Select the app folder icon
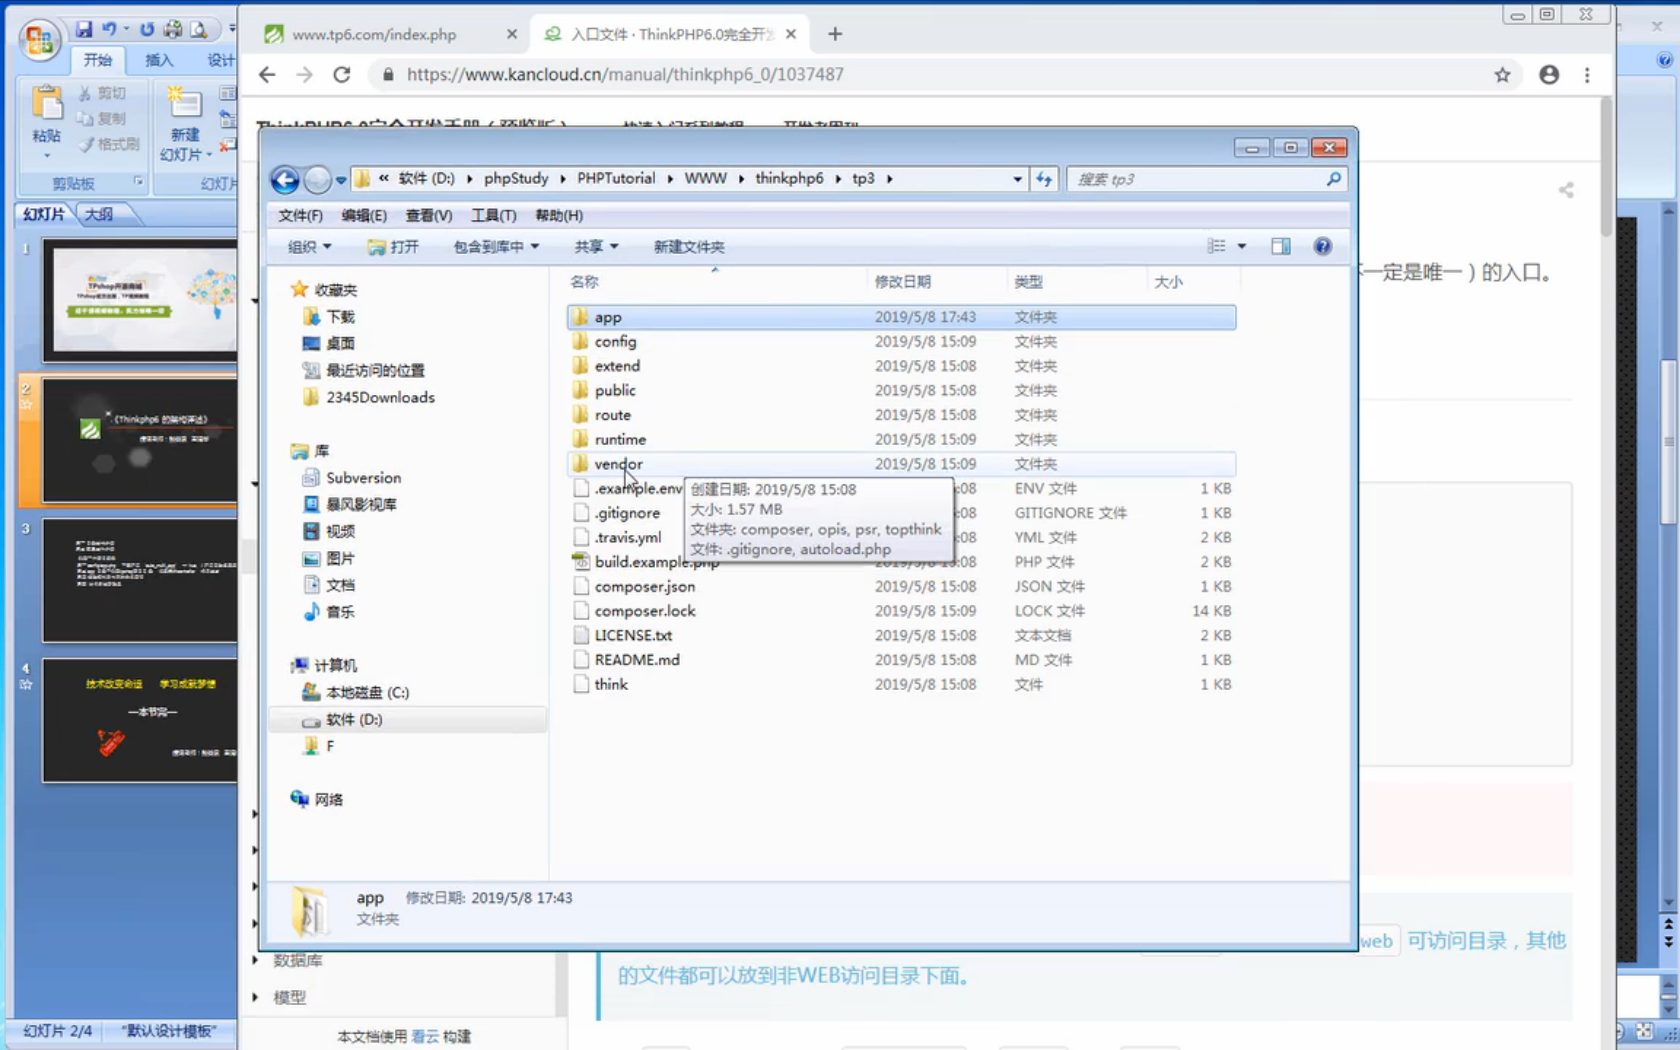This screenshot has width=1680, height=1050. pyautogui.click(x=580, y=317)
